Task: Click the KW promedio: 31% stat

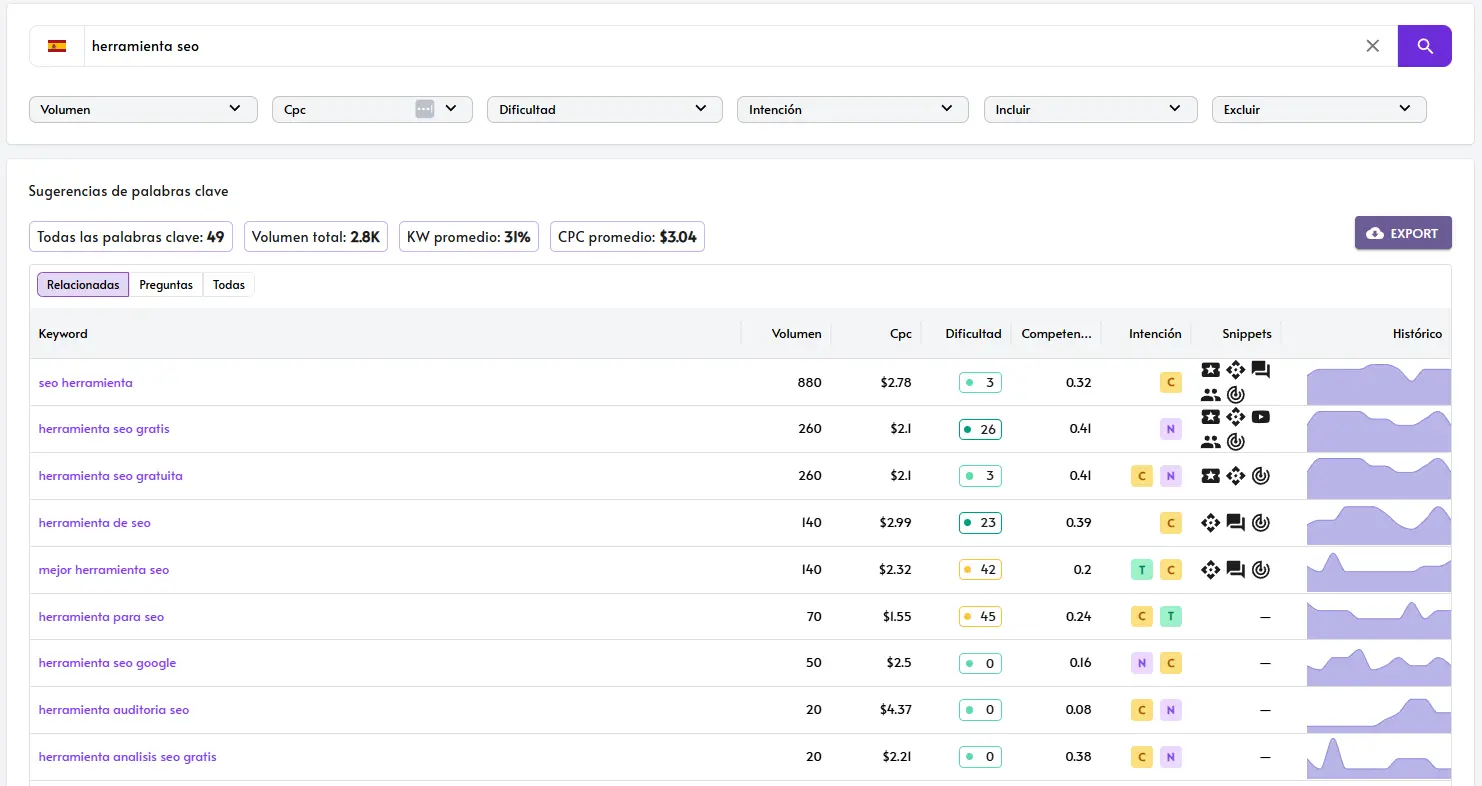Action: click(469, 237)
